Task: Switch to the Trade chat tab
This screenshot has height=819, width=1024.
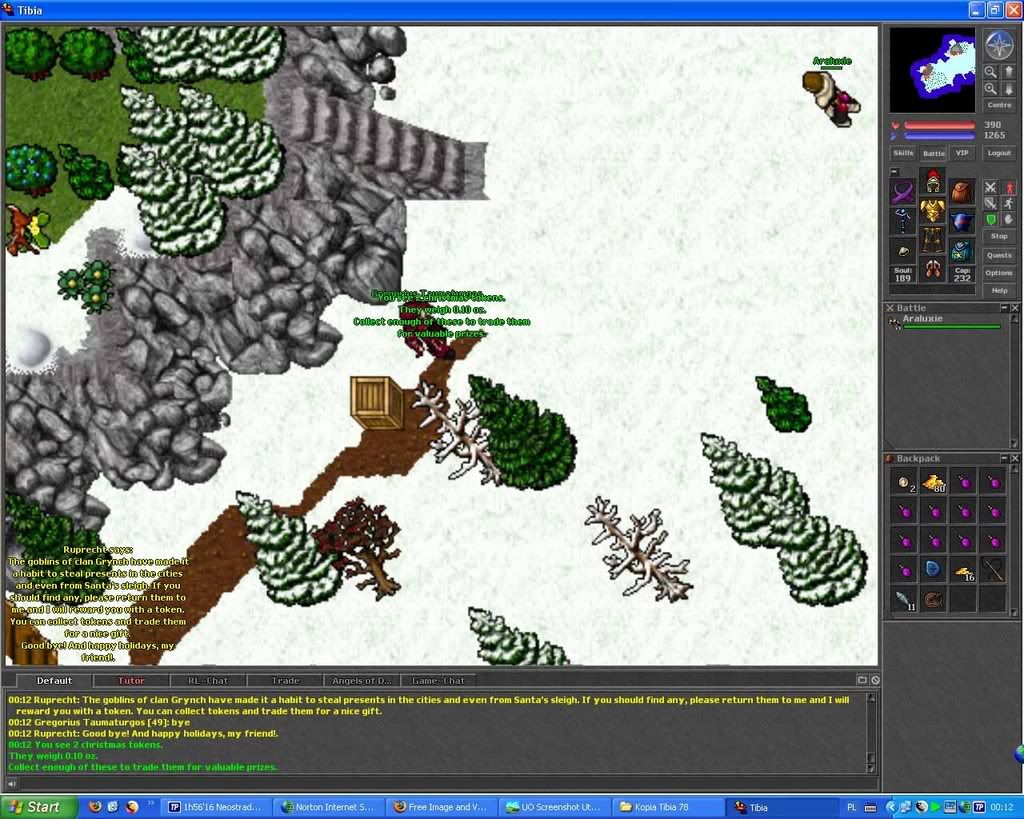Action: point(285,681)
